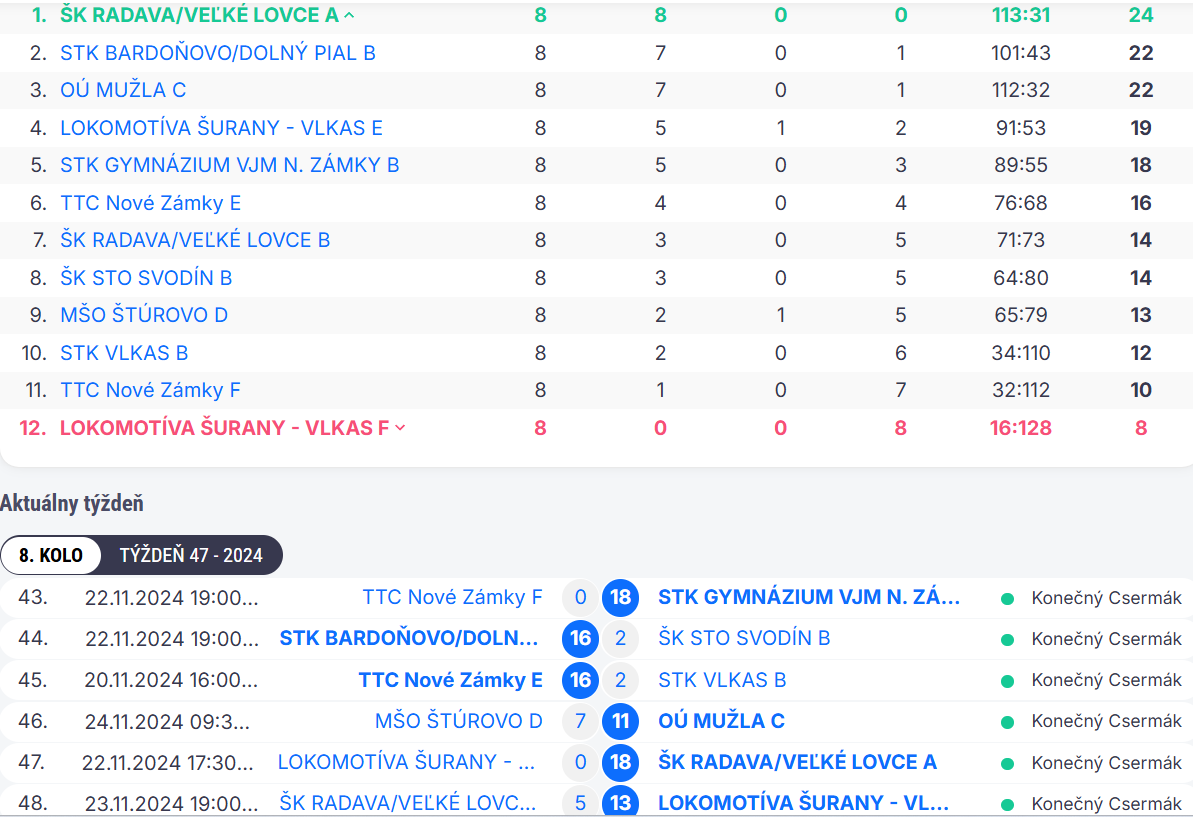1193x817 pixels.
Task: Click the 16:128 score ratio
Action: (1021, 428)
